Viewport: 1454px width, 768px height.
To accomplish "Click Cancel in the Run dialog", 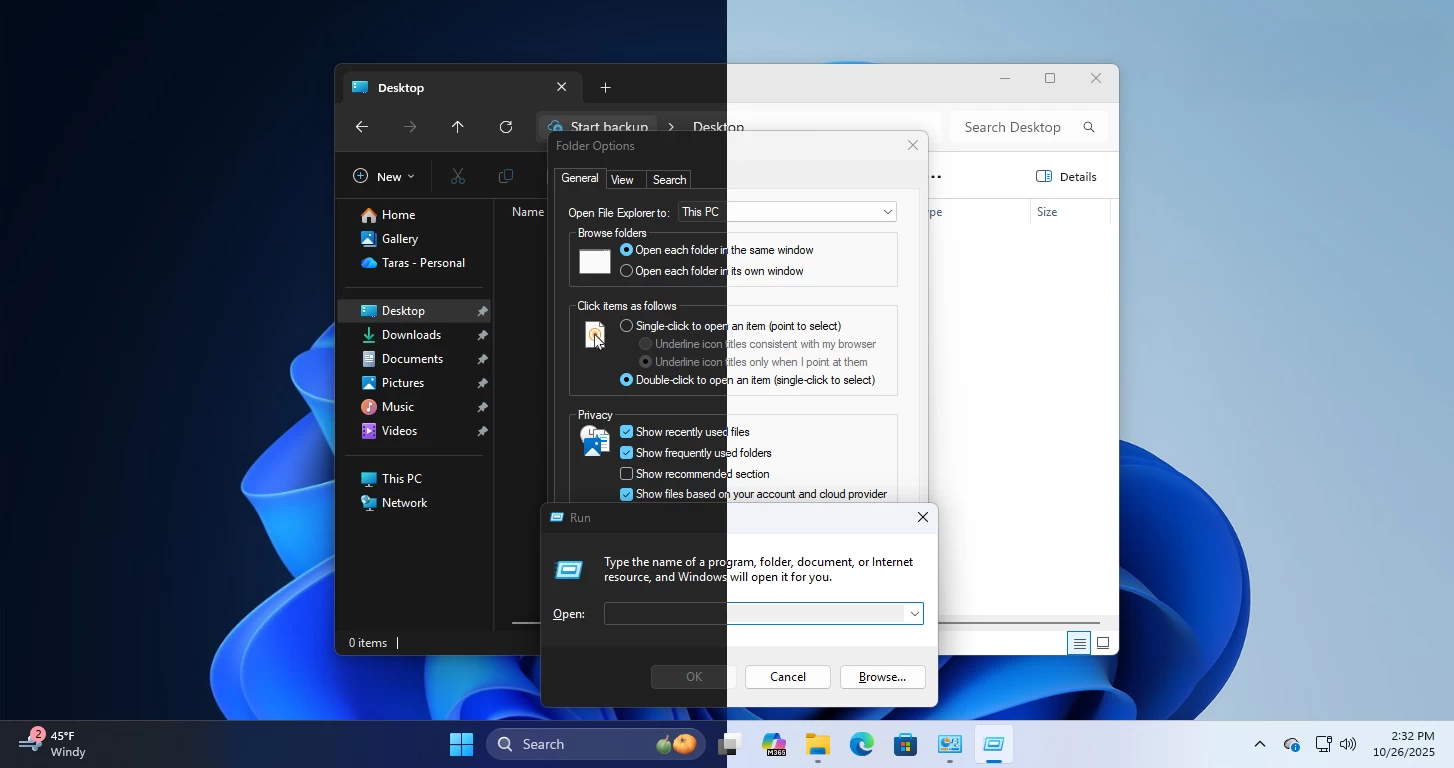I will 788,677.
